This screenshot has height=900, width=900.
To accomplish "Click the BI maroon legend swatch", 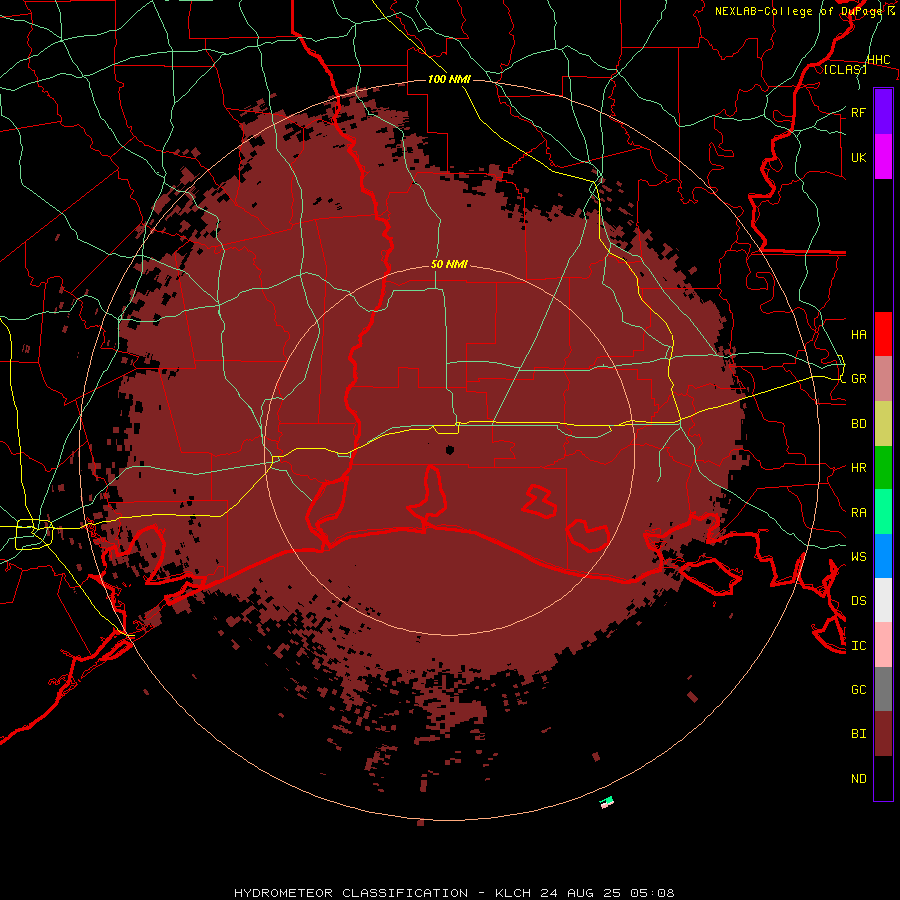I will pyautogui.click(x=883, y=734).
